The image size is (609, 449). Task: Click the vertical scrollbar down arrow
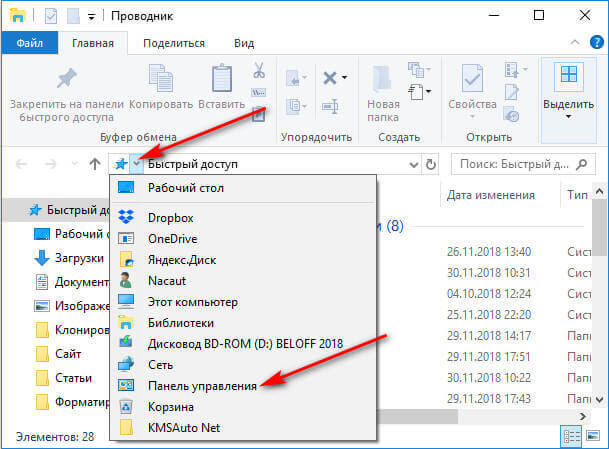(x=599, y=399)
